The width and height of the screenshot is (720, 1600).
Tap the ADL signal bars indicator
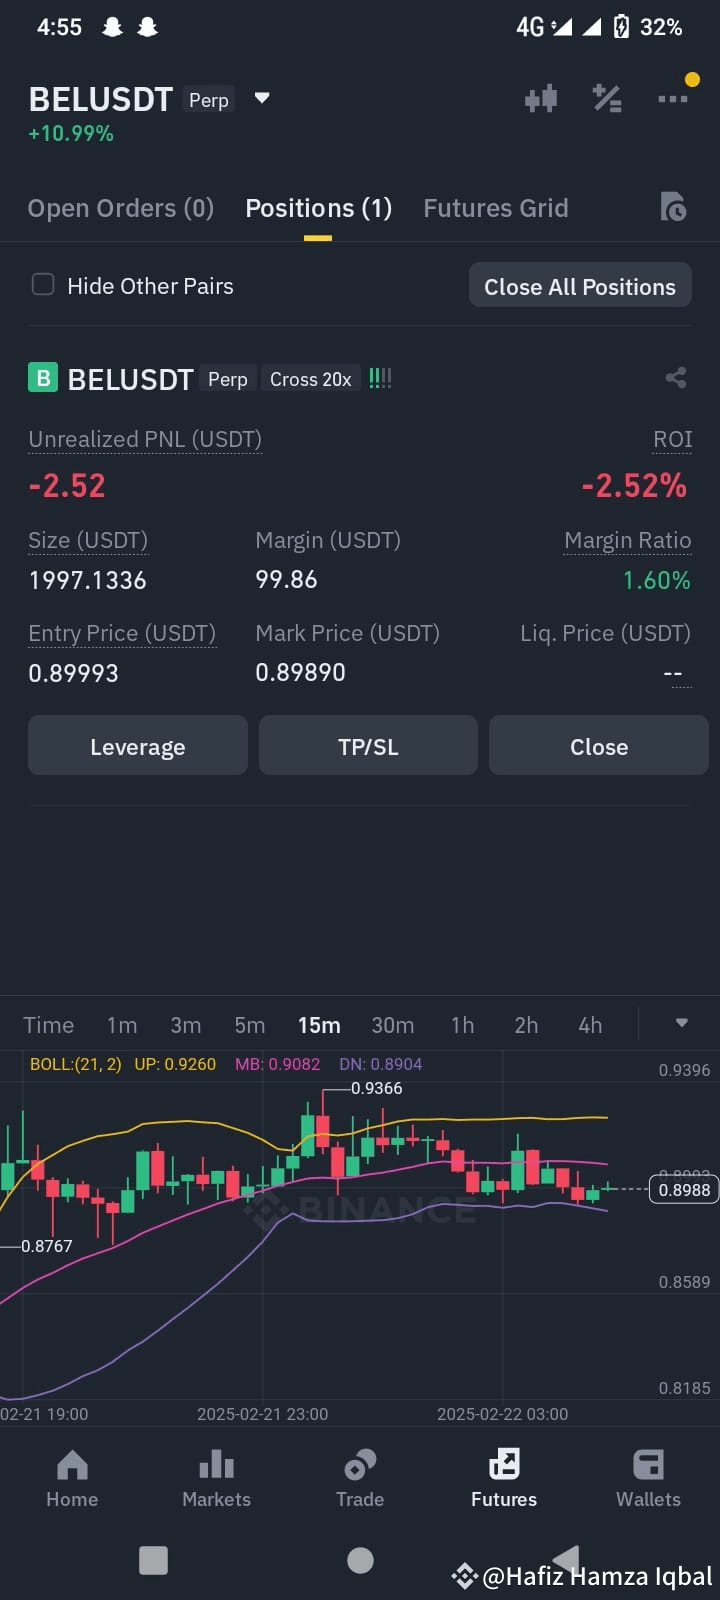[x=380, y=378]
